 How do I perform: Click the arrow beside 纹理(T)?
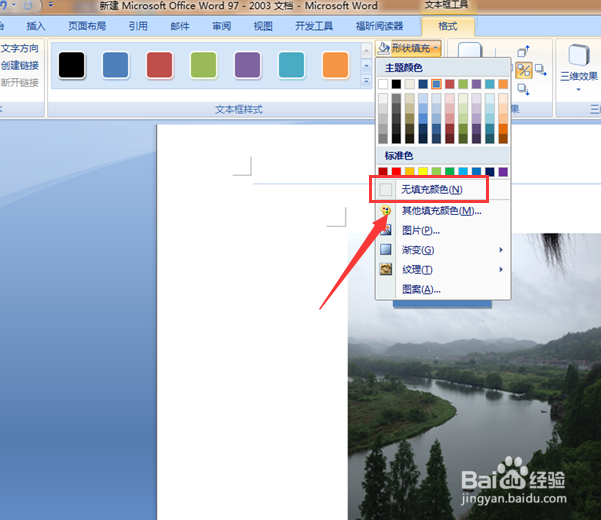click(x=501, y=270)
